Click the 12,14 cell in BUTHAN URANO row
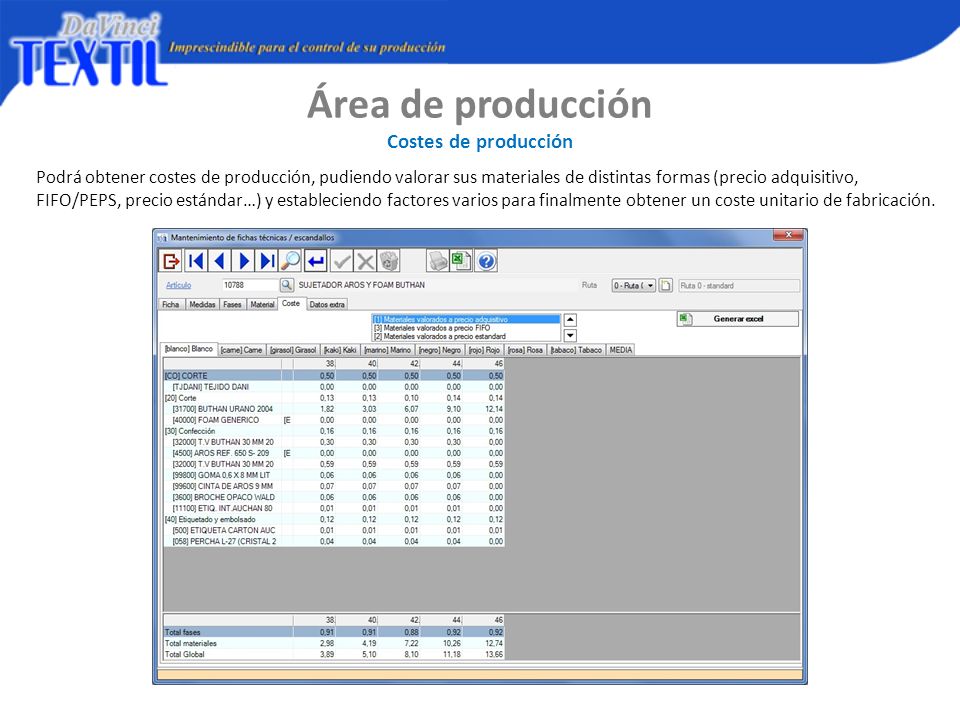Viewport: 960px width, 720px height. (x=484, y=409)
